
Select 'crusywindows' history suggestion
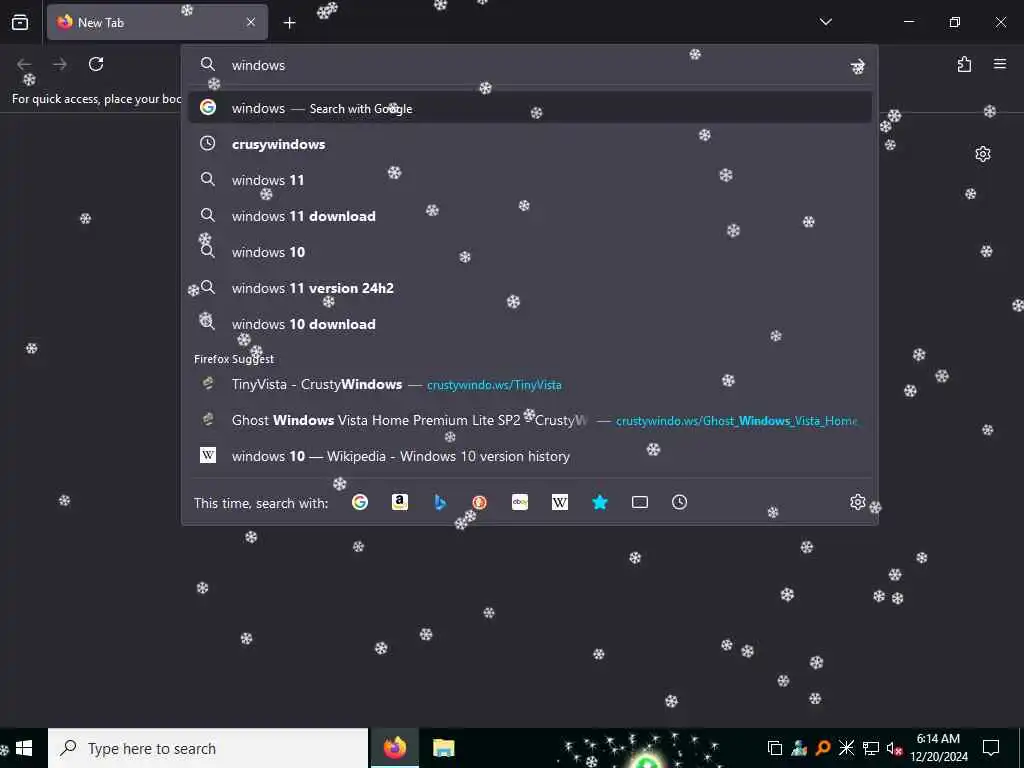pyautogui.click(x=530, y=144)
